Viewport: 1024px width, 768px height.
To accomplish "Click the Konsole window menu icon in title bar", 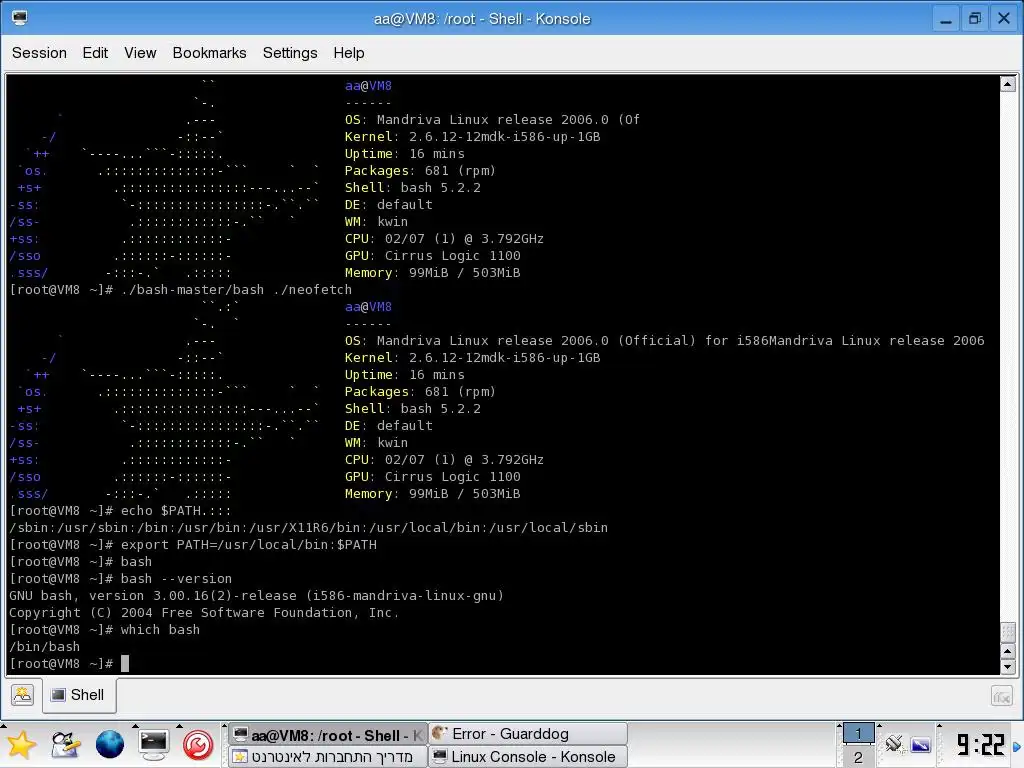I will [x=20, y=18].
